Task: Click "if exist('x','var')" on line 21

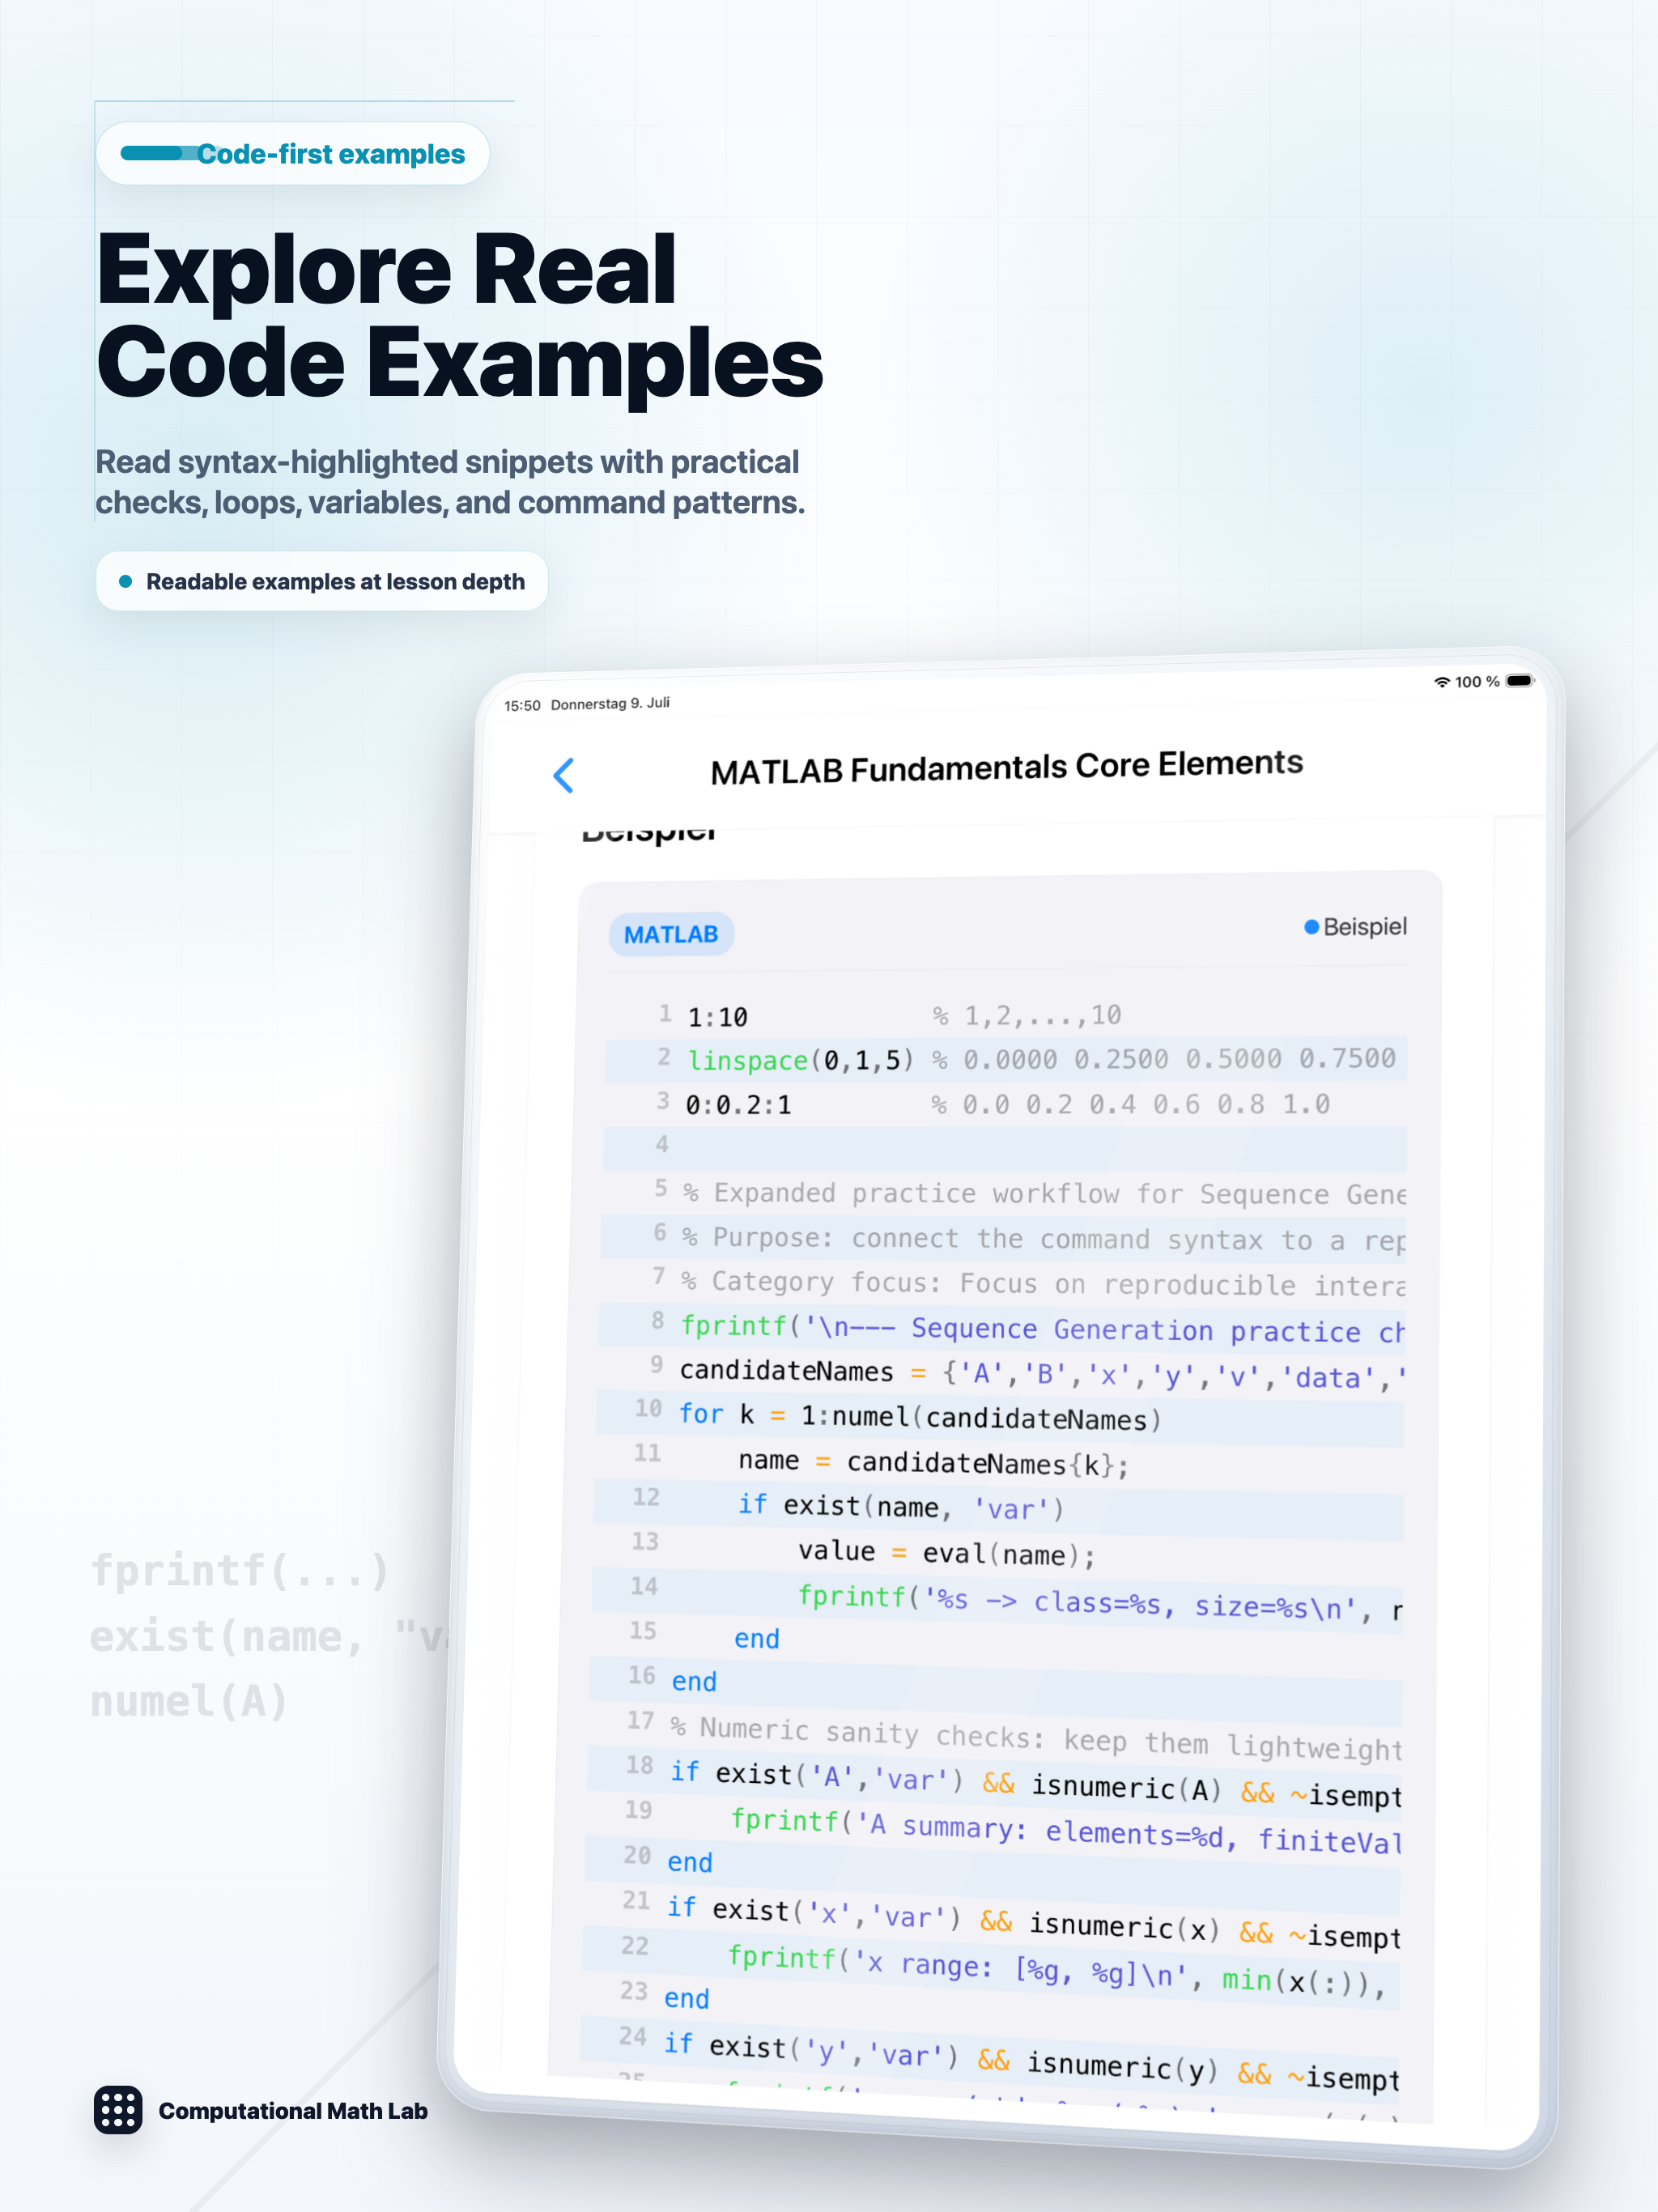Action: [x=1033, y=1922]
